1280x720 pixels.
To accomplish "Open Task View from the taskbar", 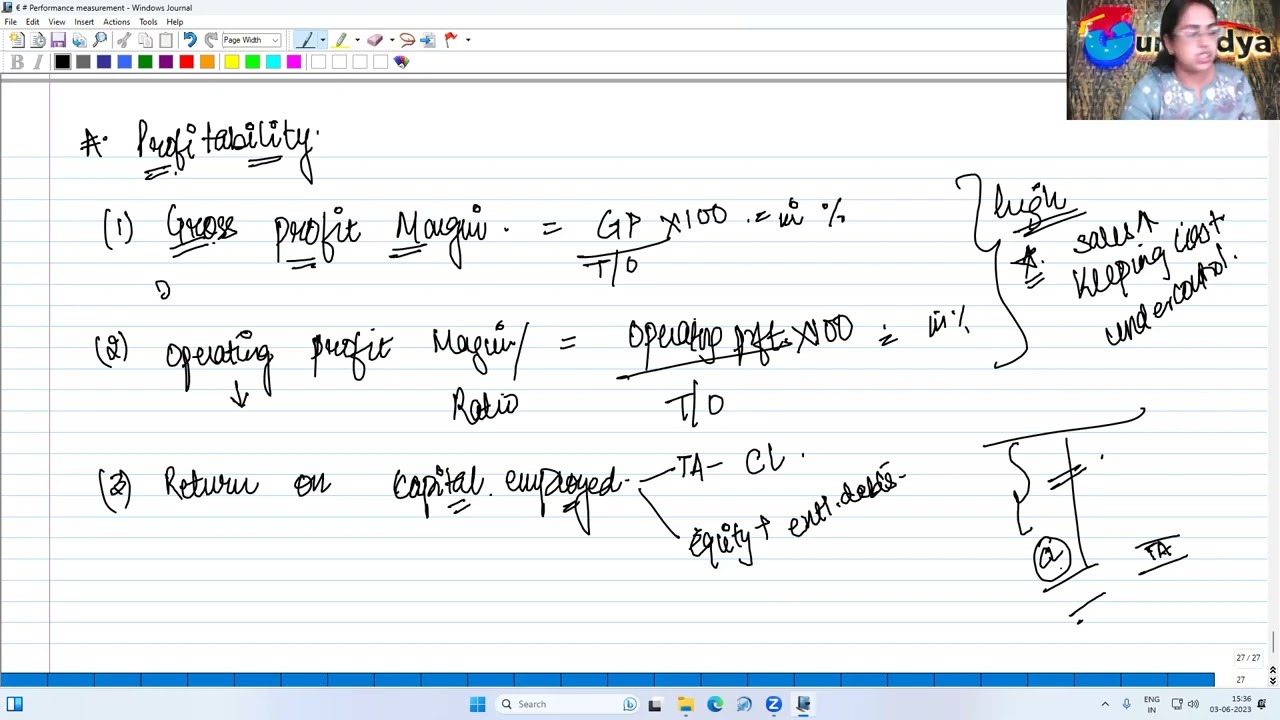I will (655, 704).
